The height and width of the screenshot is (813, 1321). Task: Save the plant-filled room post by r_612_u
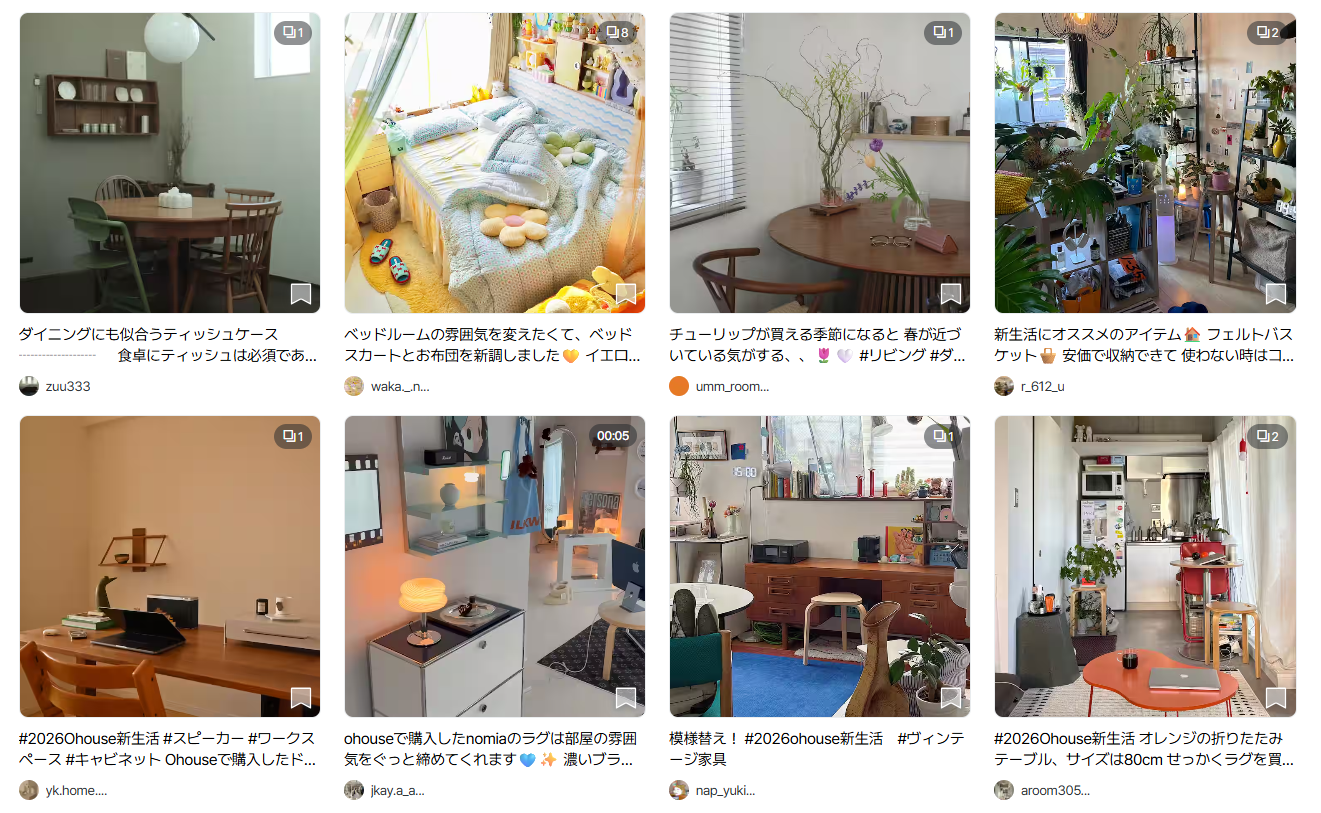1275,294
